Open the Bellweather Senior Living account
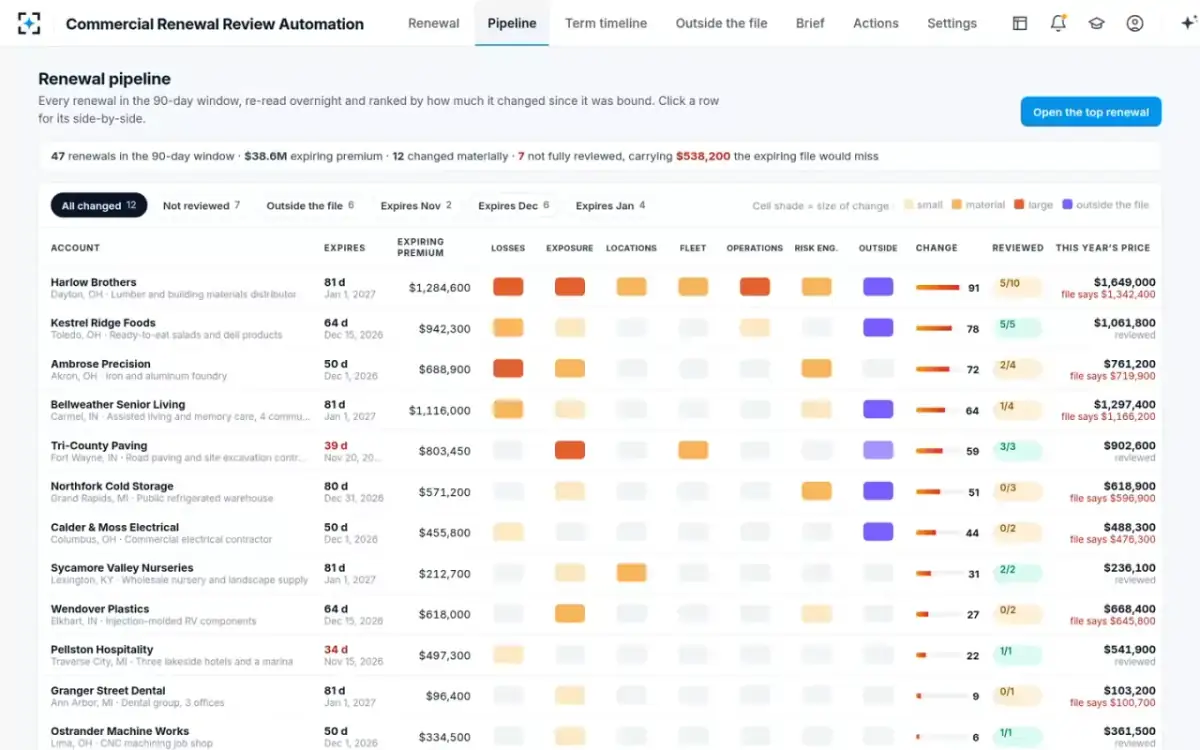The width and height of the screenshot is (1200, 750). [118, 405]
